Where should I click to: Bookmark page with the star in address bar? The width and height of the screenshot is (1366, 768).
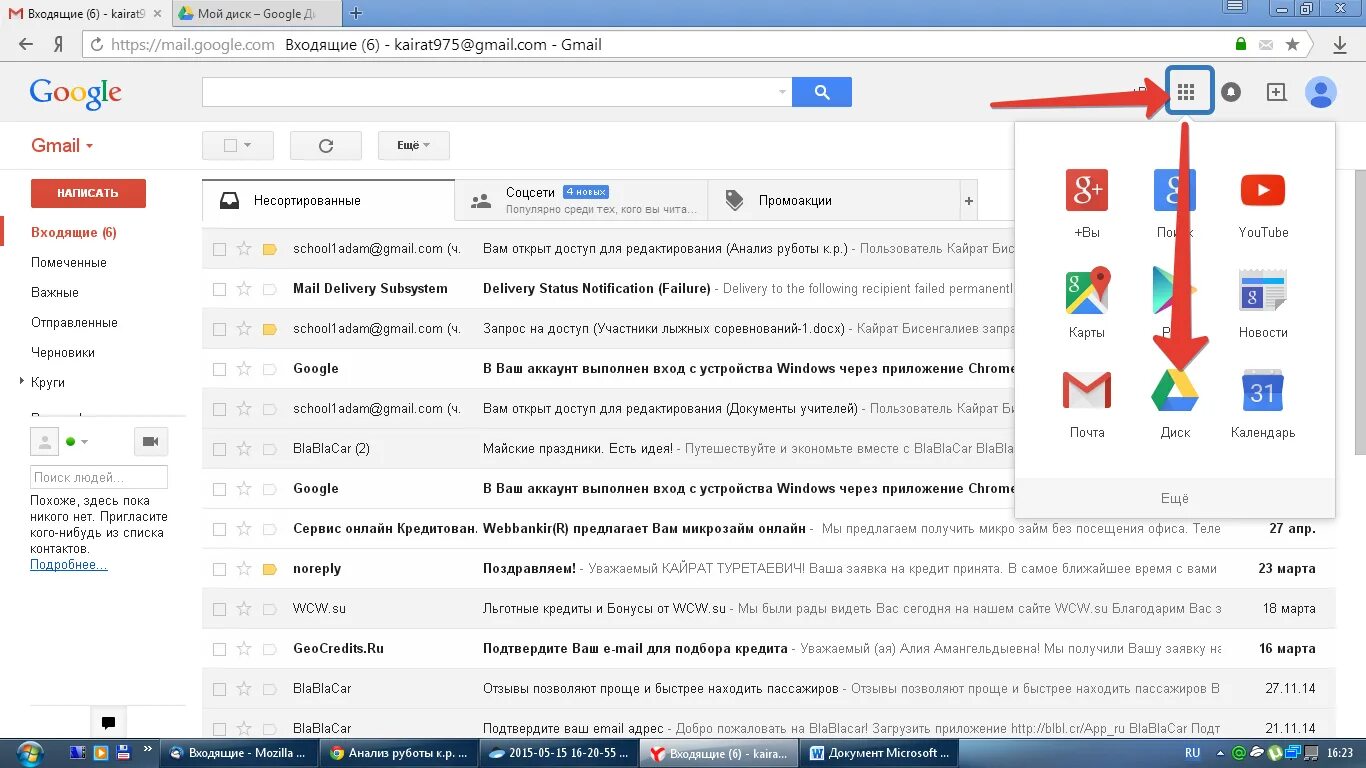pyautogui.click(x=1293, y=44)
